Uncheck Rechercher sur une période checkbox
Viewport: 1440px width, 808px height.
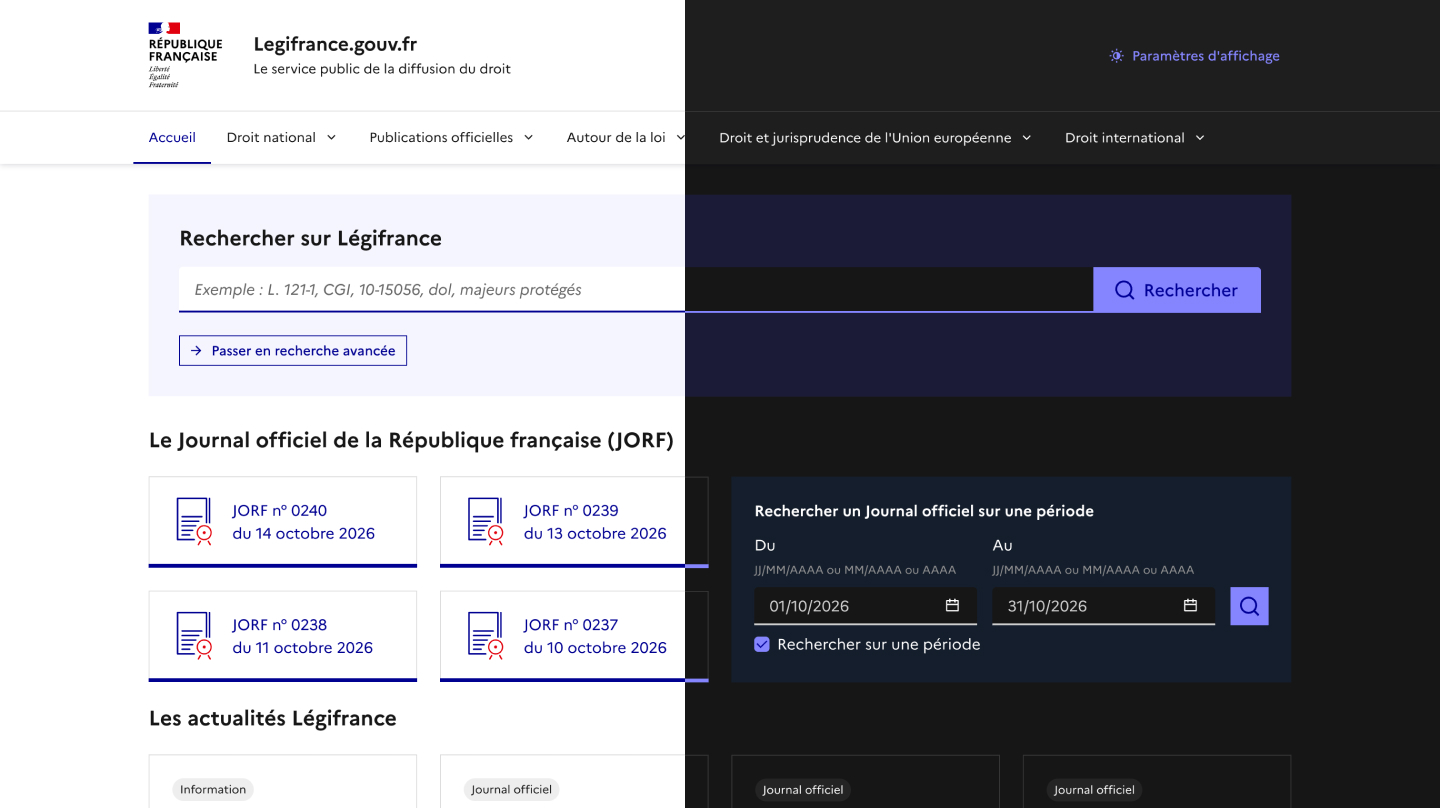[762, 645]
